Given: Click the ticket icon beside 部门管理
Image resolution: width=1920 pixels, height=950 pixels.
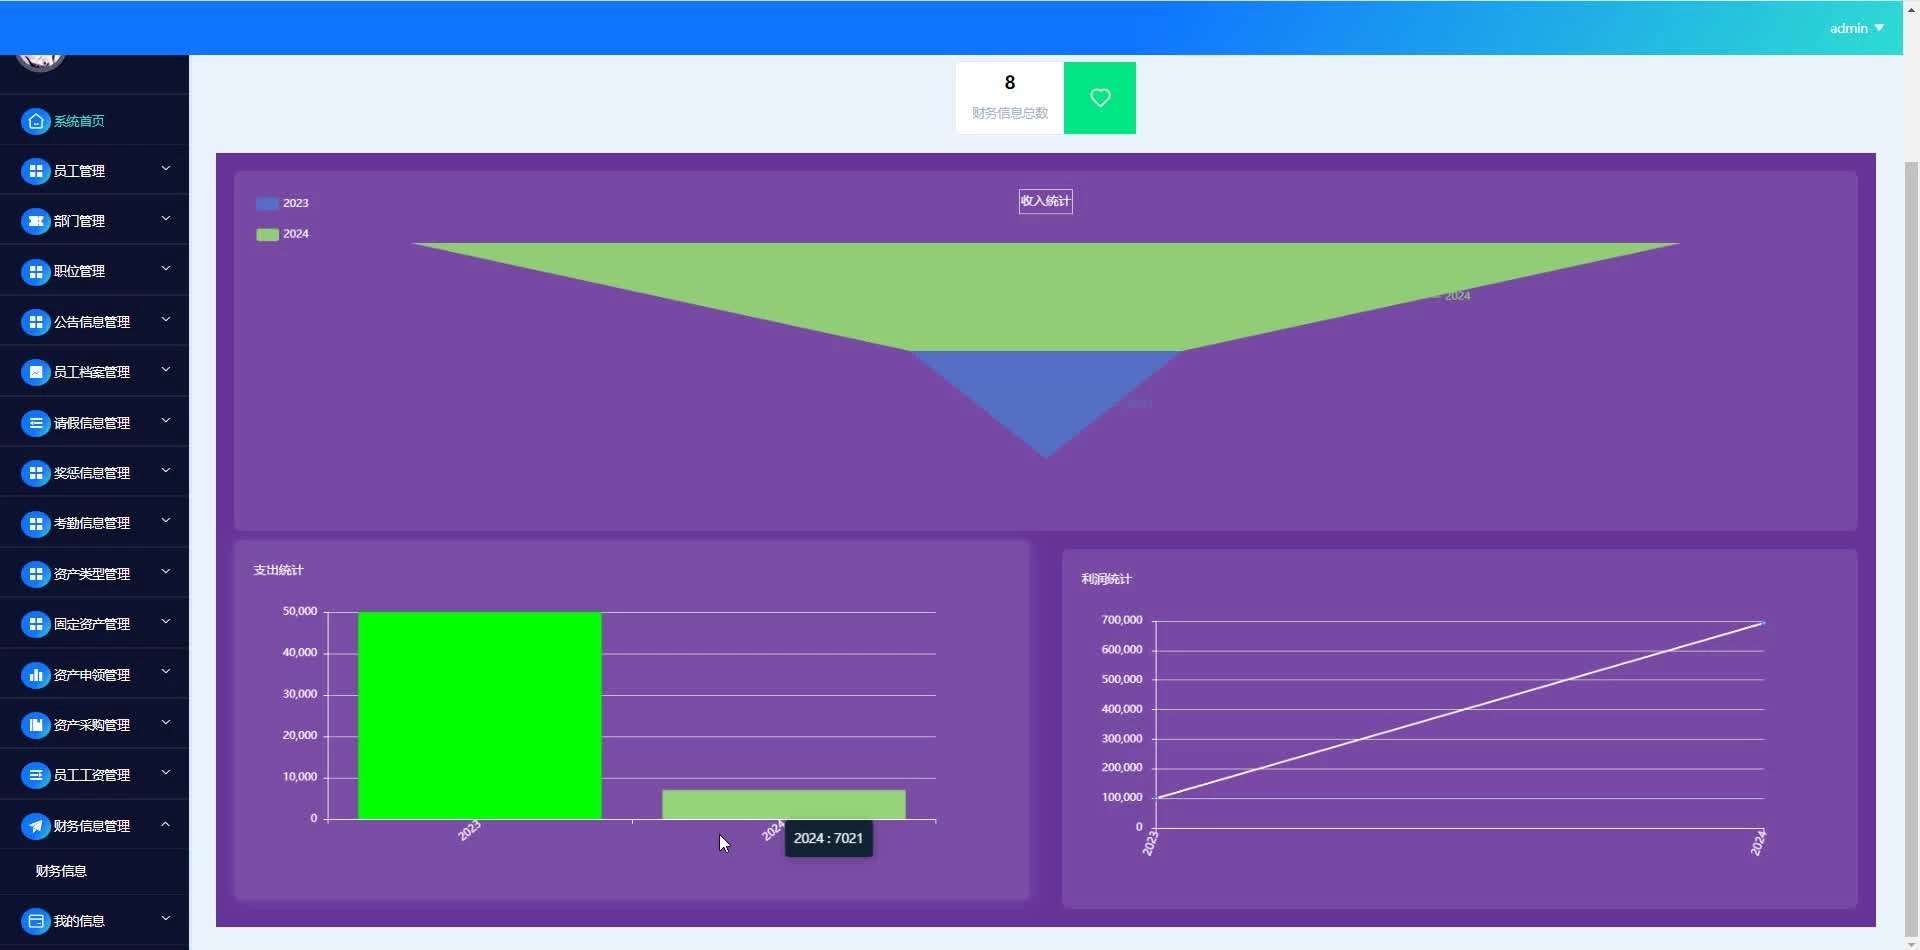Looking at the screenshot, I should point(36,221).
